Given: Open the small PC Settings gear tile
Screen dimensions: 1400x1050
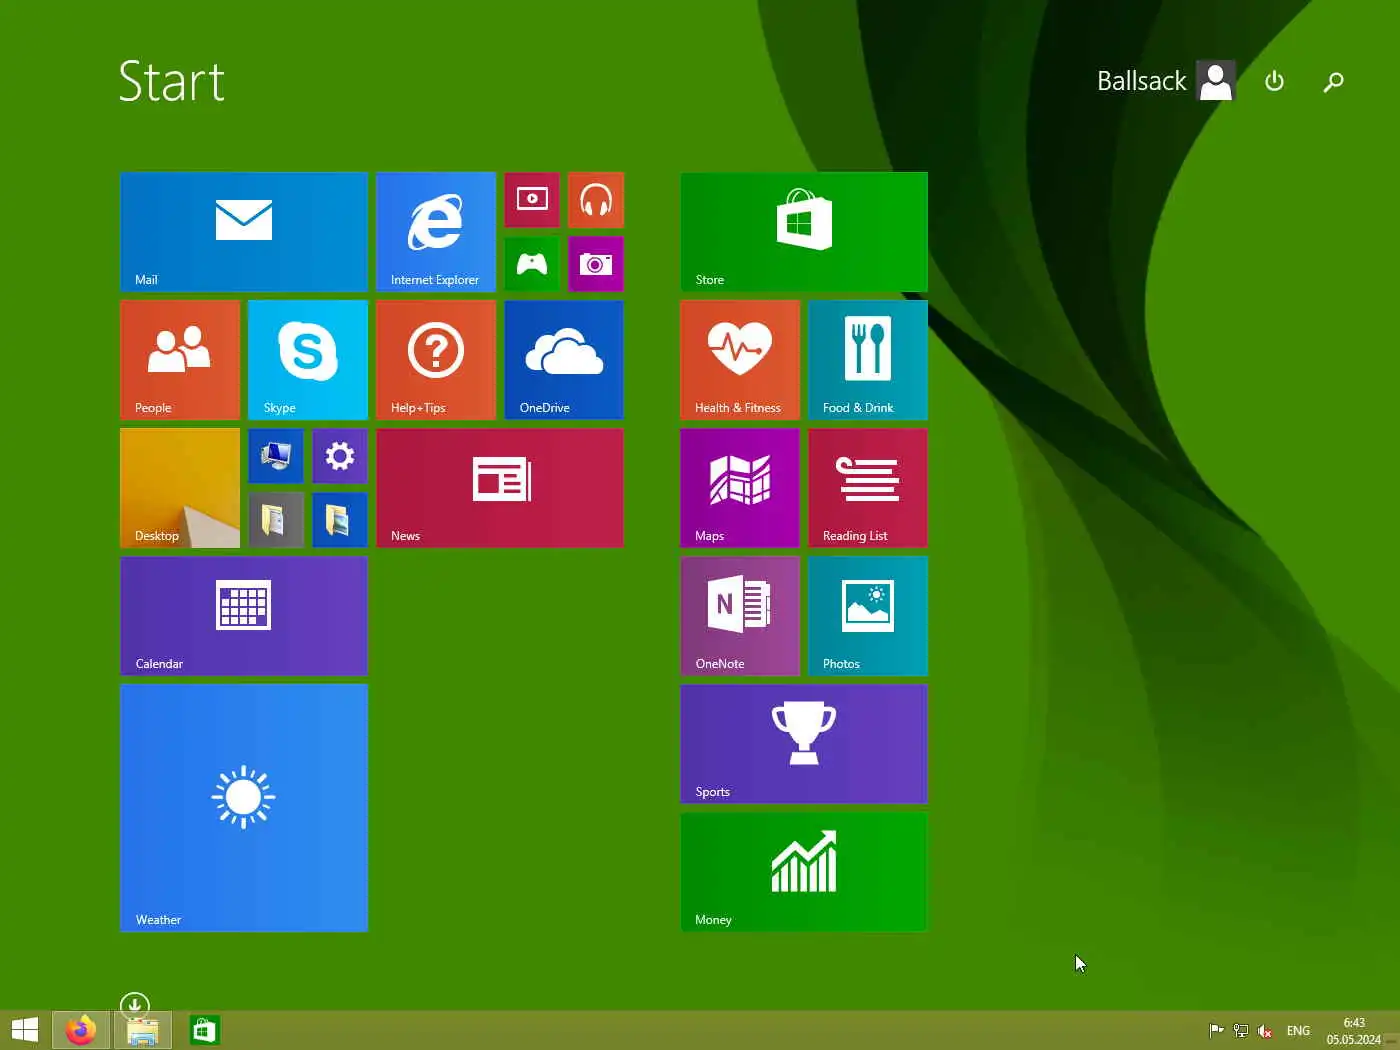Looking at the screenshot, I should click(340, 456).
